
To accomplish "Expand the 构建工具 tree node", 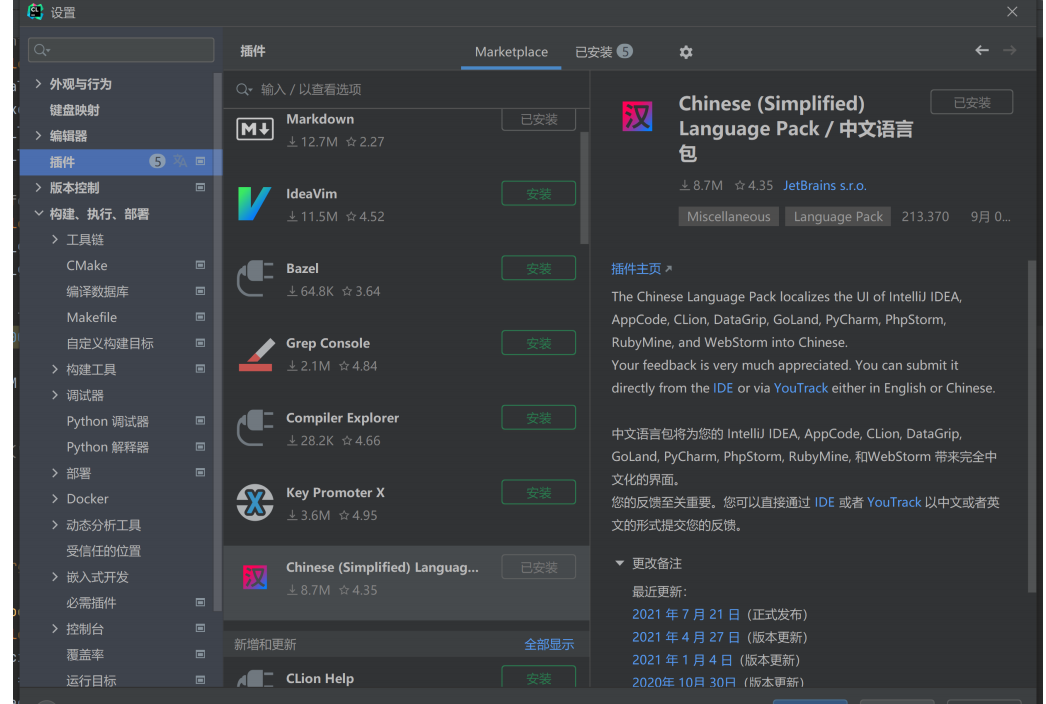I will [55, 368].
